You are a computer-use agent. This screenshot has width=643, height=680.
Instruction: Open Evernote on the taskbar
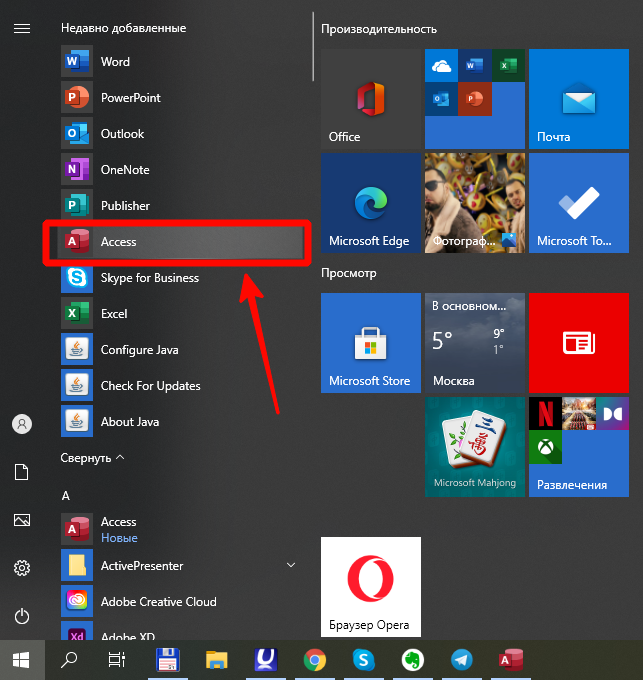(412, 660)
